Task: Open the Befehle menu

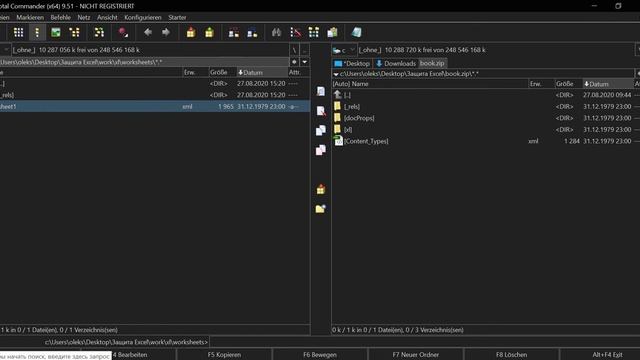Action: click(x=60, y=18)
